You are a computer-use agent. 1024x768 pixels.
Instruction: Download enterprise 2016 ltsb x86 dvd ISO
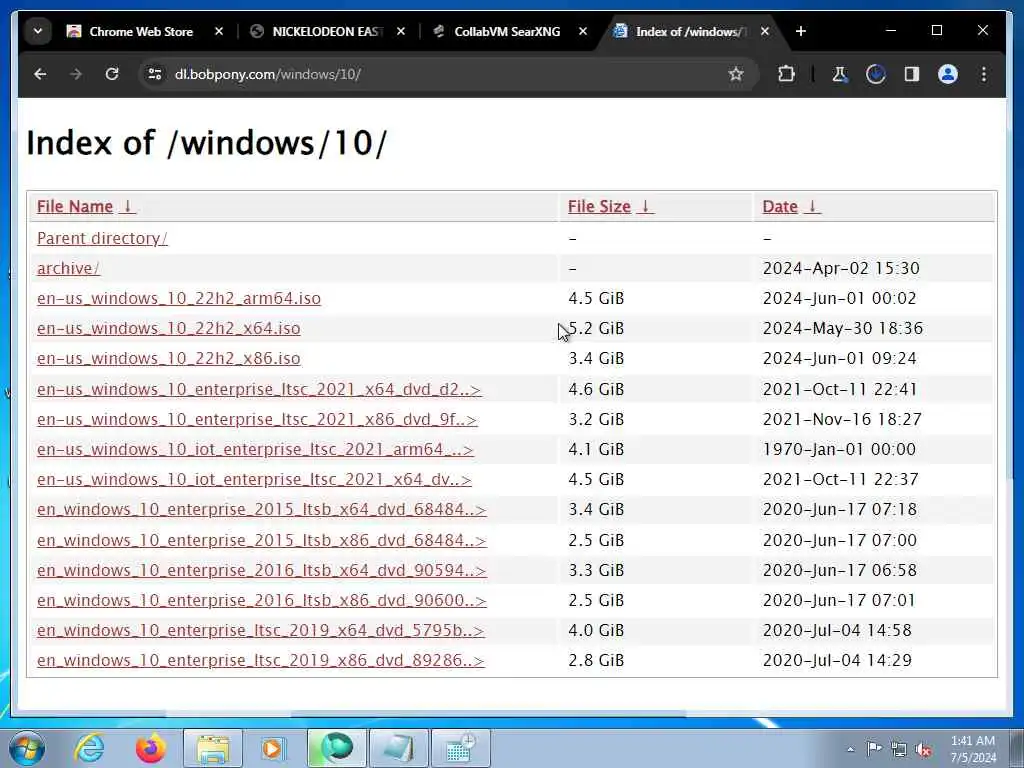coord(262,601)
